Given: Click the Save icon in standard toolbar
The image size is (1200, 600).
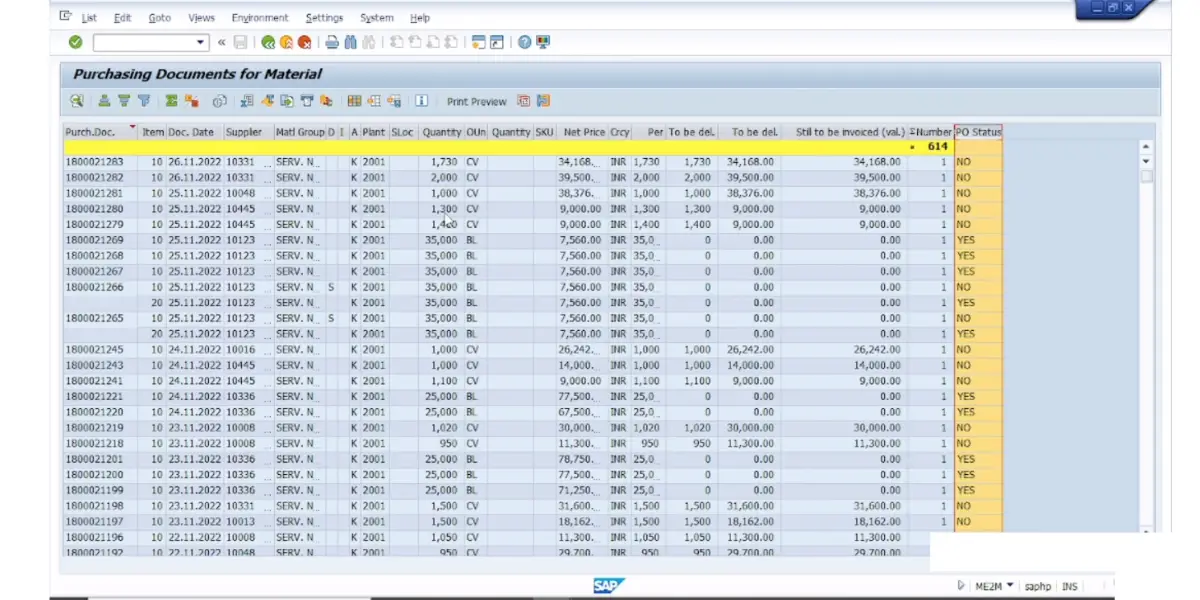Looking at the screenshot, I should tap(240, 42).
